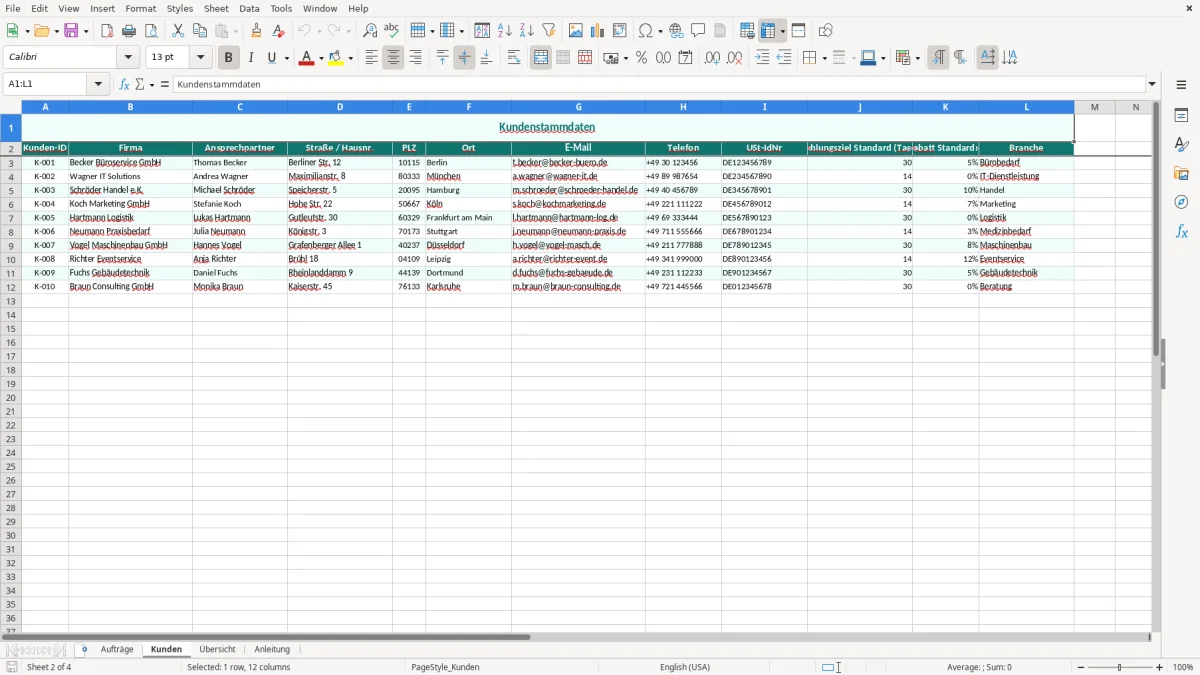Click Increase Indent icon
1200x675 pixels.
click(762, 58)
